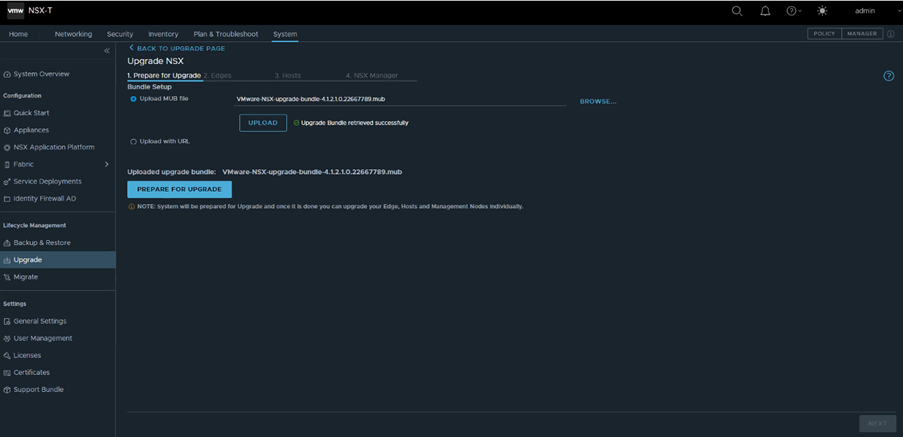Click the Migrate sidebar icon

7,277
